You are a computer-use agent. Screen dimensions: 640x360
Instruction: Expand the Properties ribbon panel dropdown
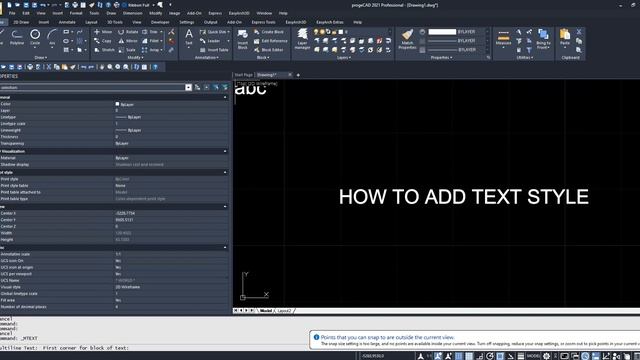click(442, 58)
